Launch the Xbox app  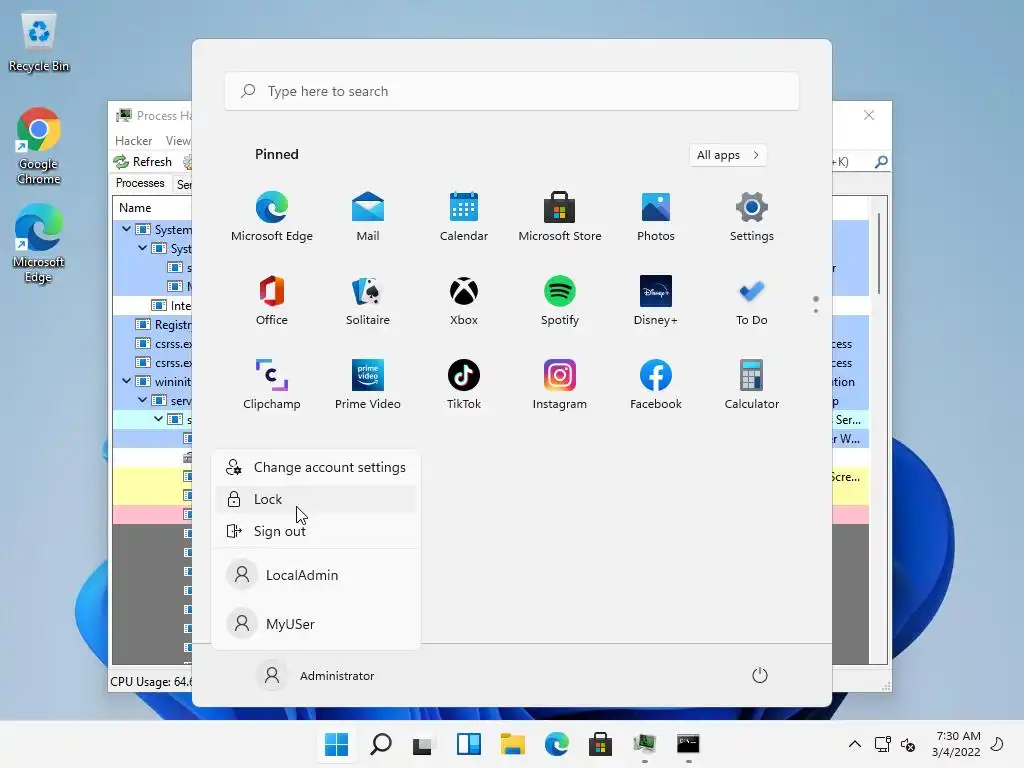click(x=464, y=300)
